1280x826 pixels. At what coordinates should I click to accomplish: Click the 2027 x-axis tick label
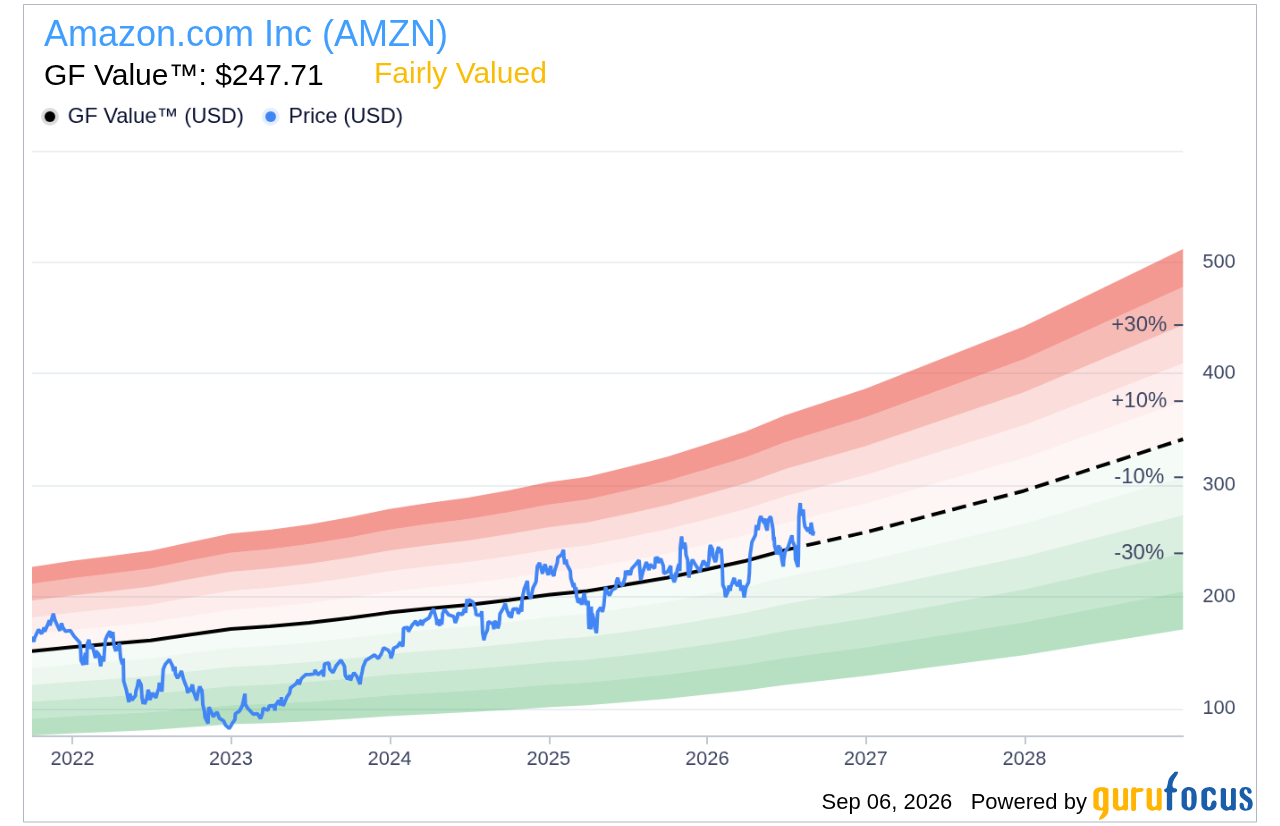(866, 758)
